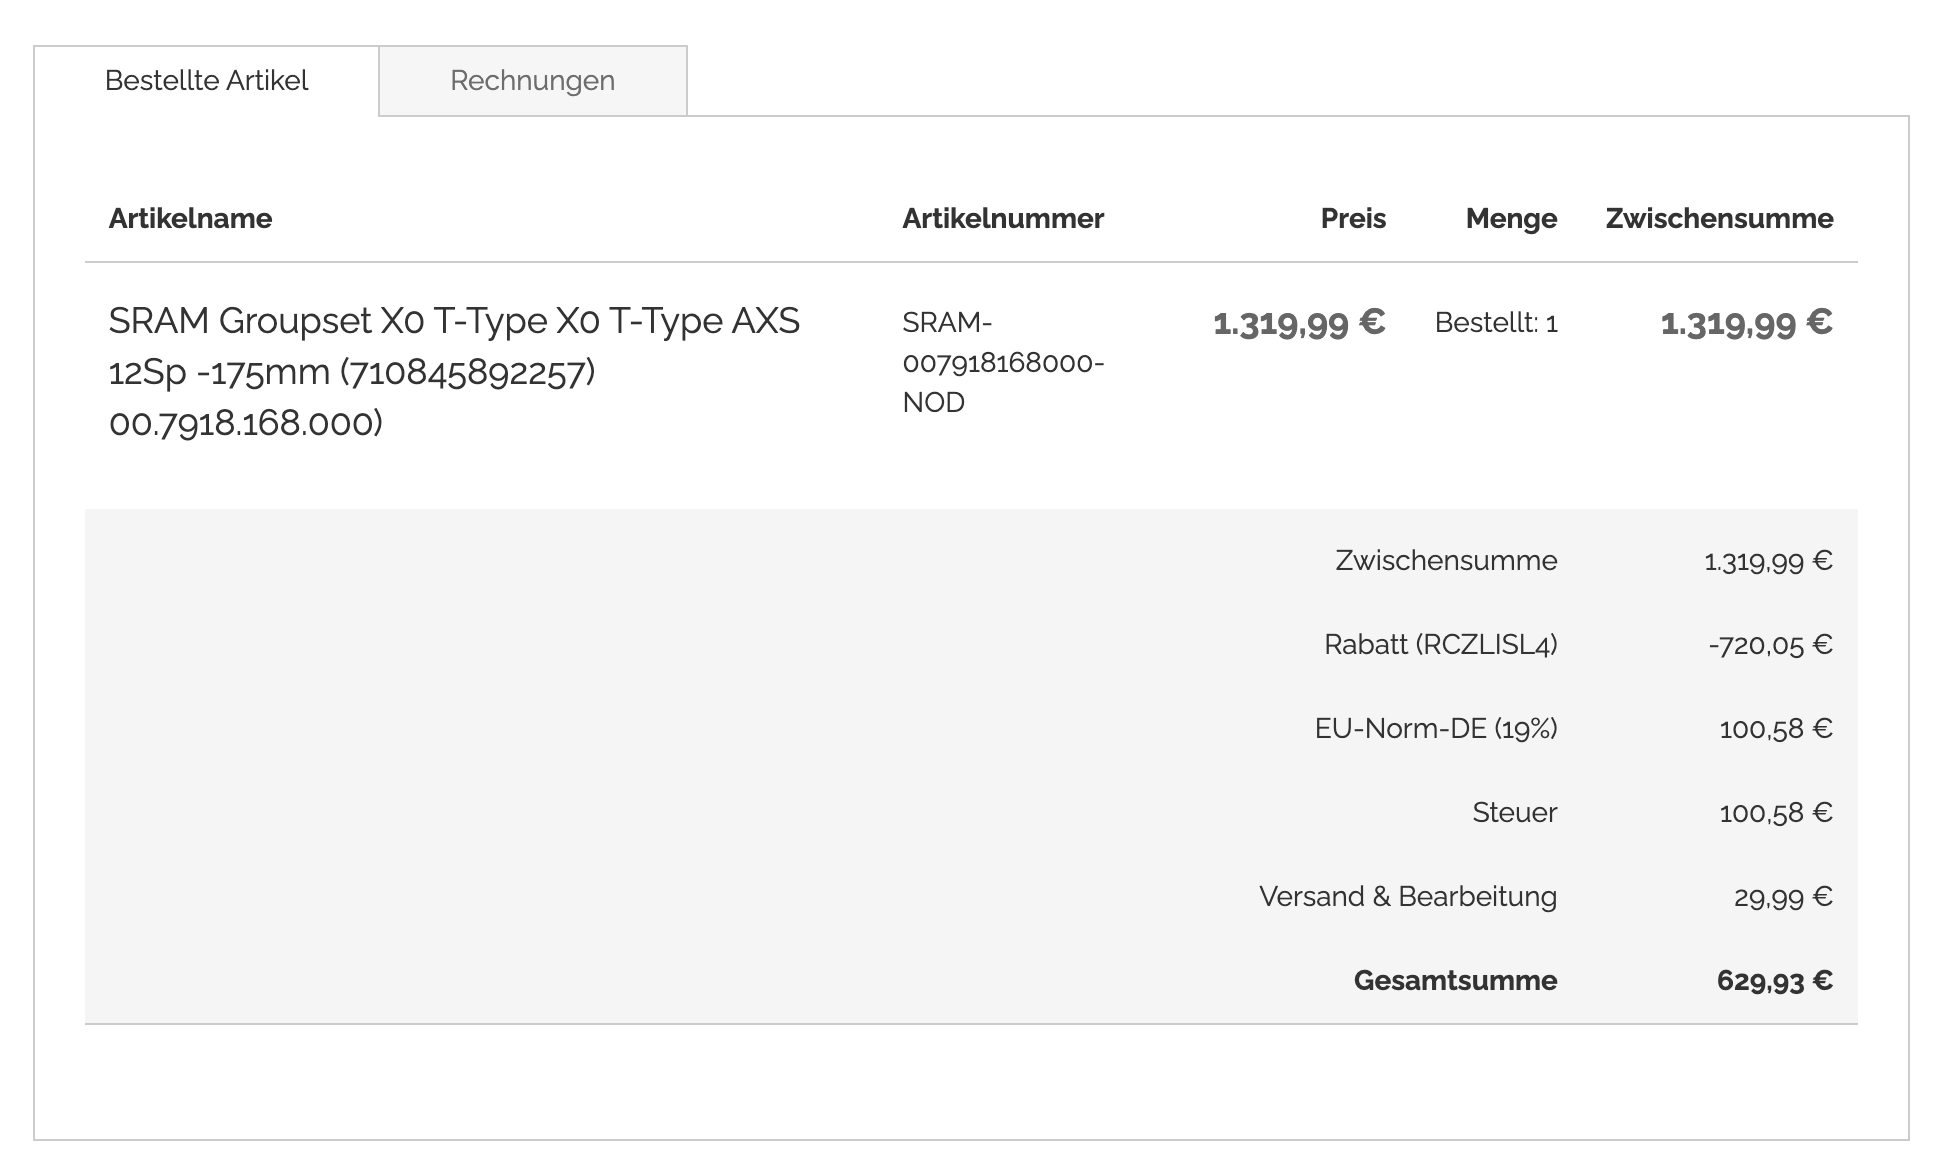Viewport: 1934px width, 1158px height.
Task: Click the discount amount -720,05 €
Action: (1769, 645)
